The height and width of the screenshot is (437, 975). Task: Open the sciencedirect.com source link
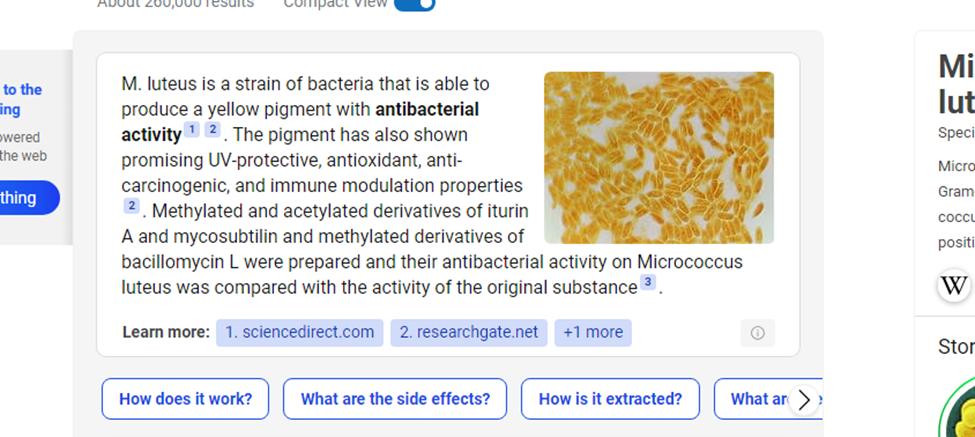click(299, 332)
